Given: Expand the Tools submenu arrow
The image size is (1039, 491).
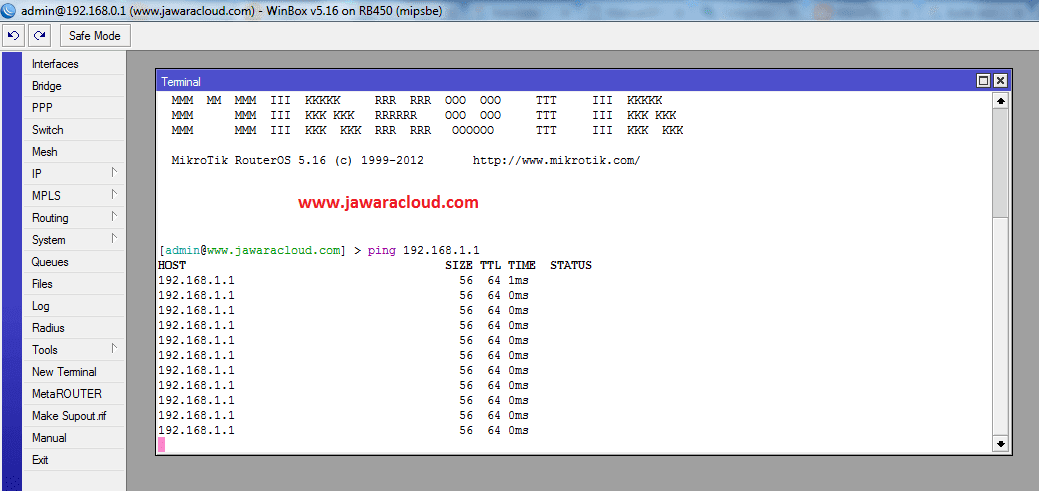Looking at the screenshot, I should coord(114,348).
